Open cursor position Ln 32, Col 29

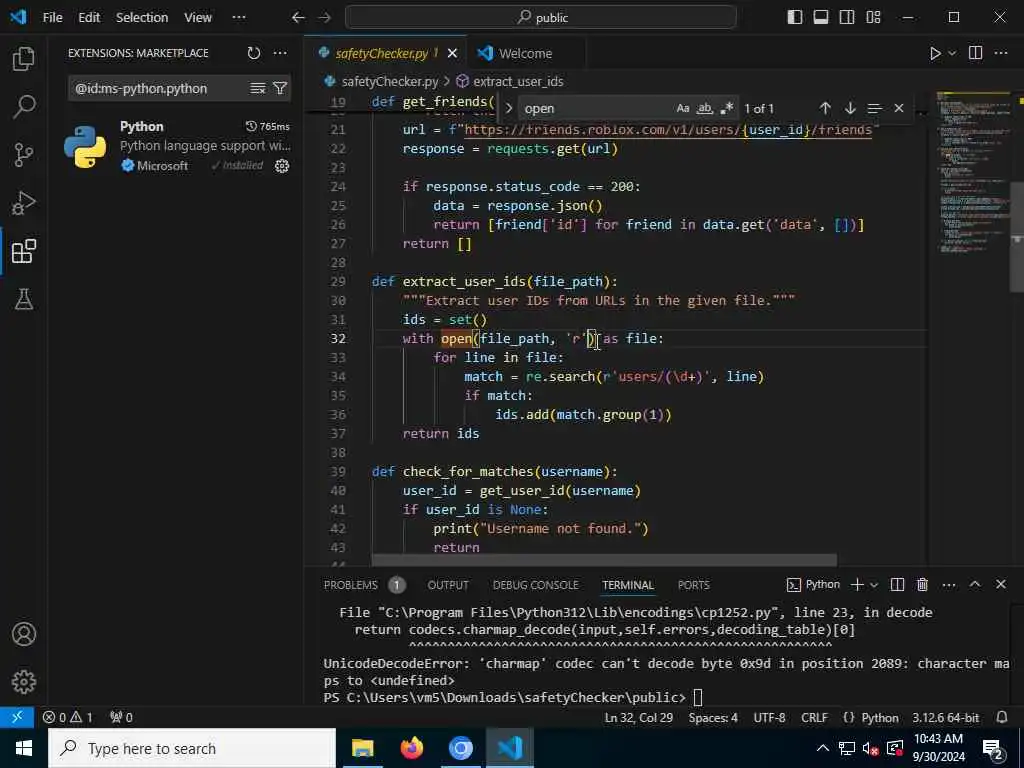[639, 718]
